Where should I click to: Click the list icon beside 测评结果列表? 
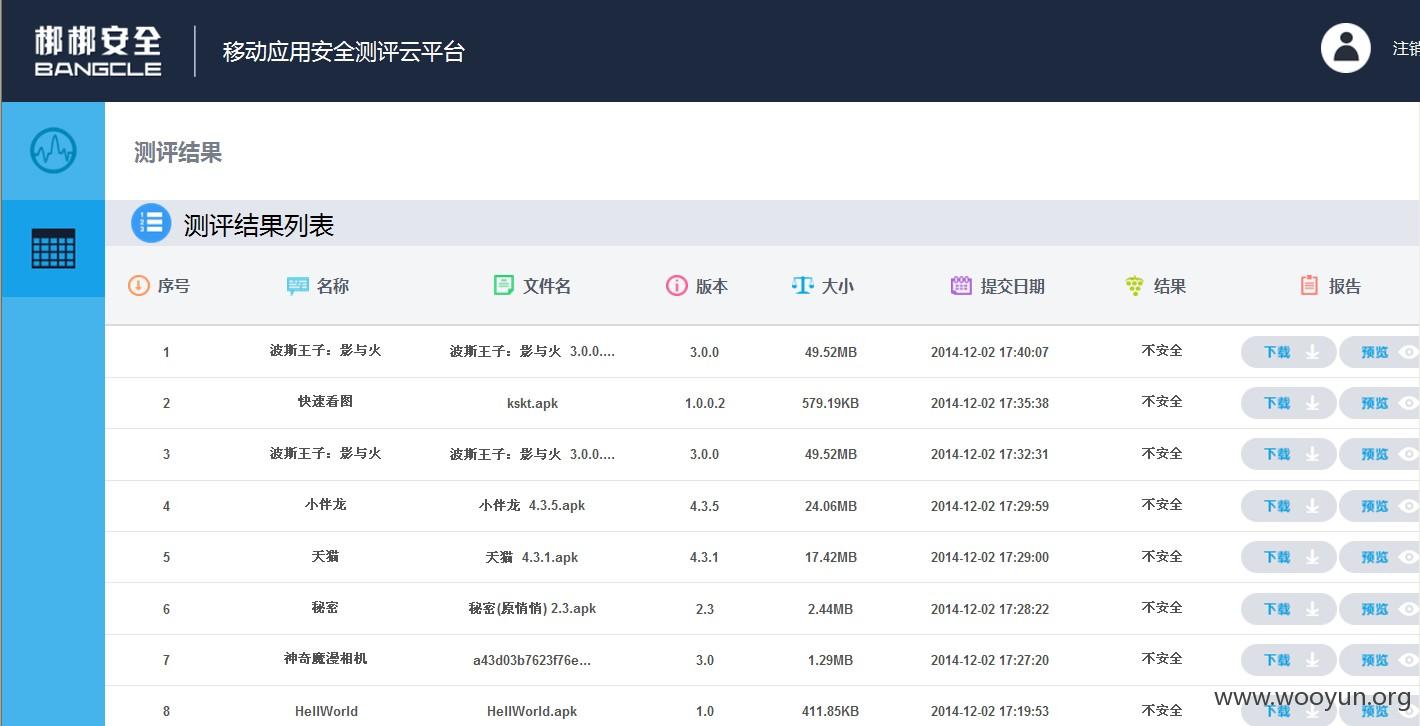pyautogui.click(x=151, y=223)
